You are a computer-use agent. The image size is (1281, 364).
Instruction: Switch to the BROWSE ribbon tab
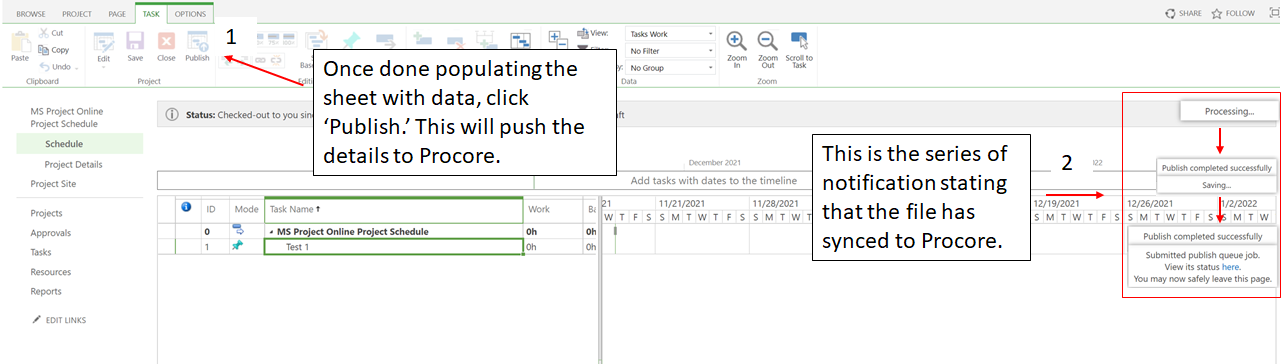coord(30,14)
